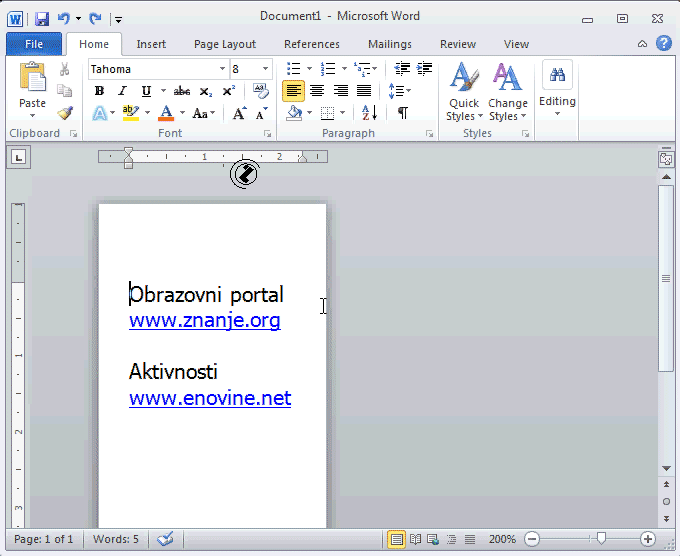Click the www.enovine.net hyperlink
The height and width of the screenshot is (556, 680).
pyautogui.click(x=209, y=398)
